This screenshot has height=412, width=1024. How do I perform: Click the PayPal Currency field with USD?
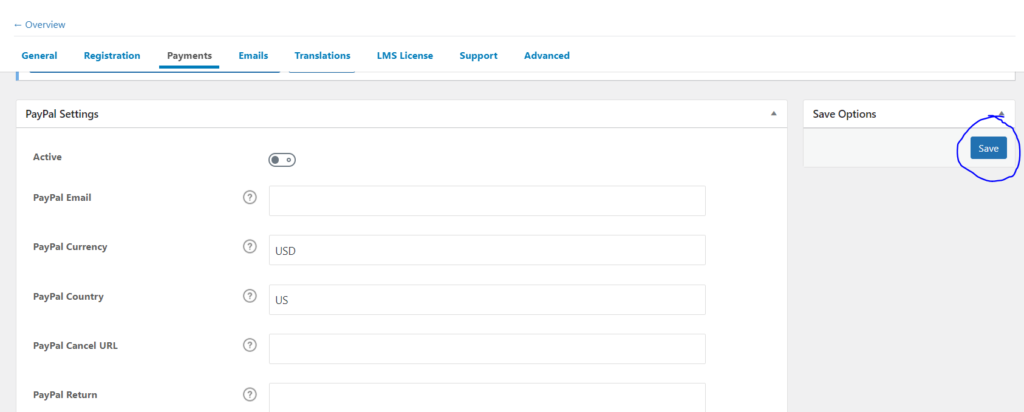click(487, 250)
